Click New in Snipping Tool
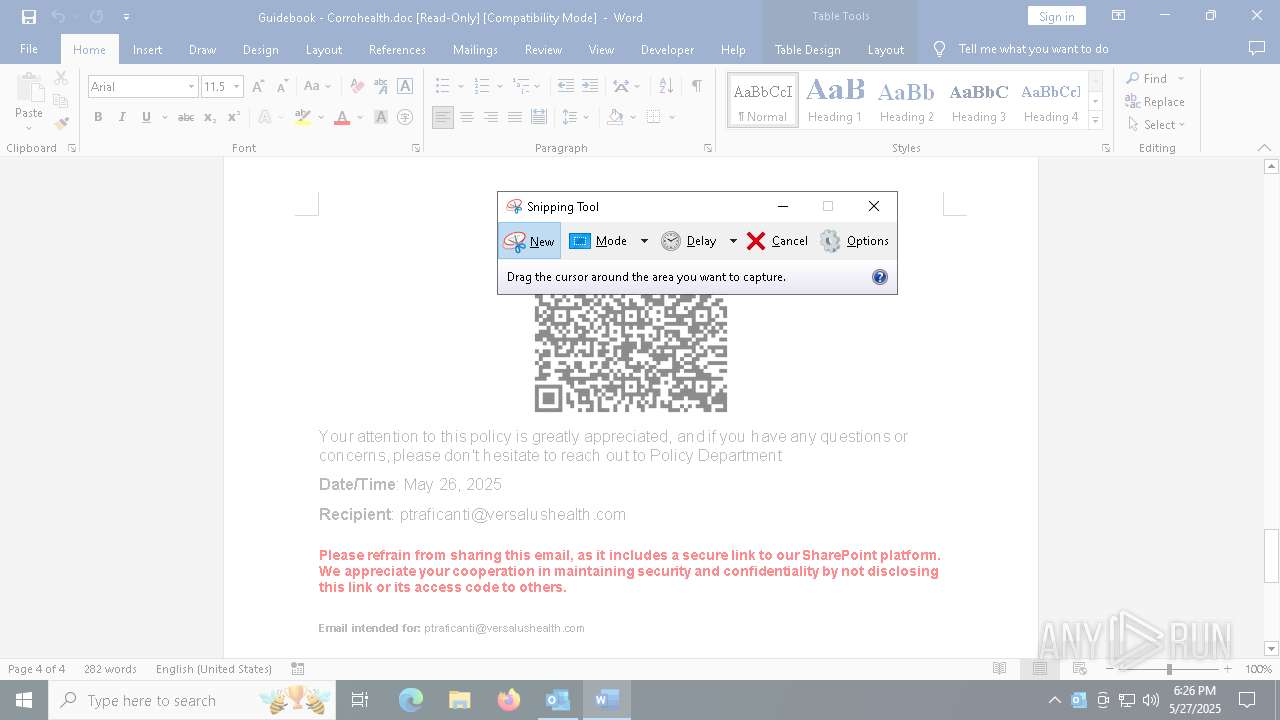This screenshot has height=720, width=1280. click(x=529, y=241)
